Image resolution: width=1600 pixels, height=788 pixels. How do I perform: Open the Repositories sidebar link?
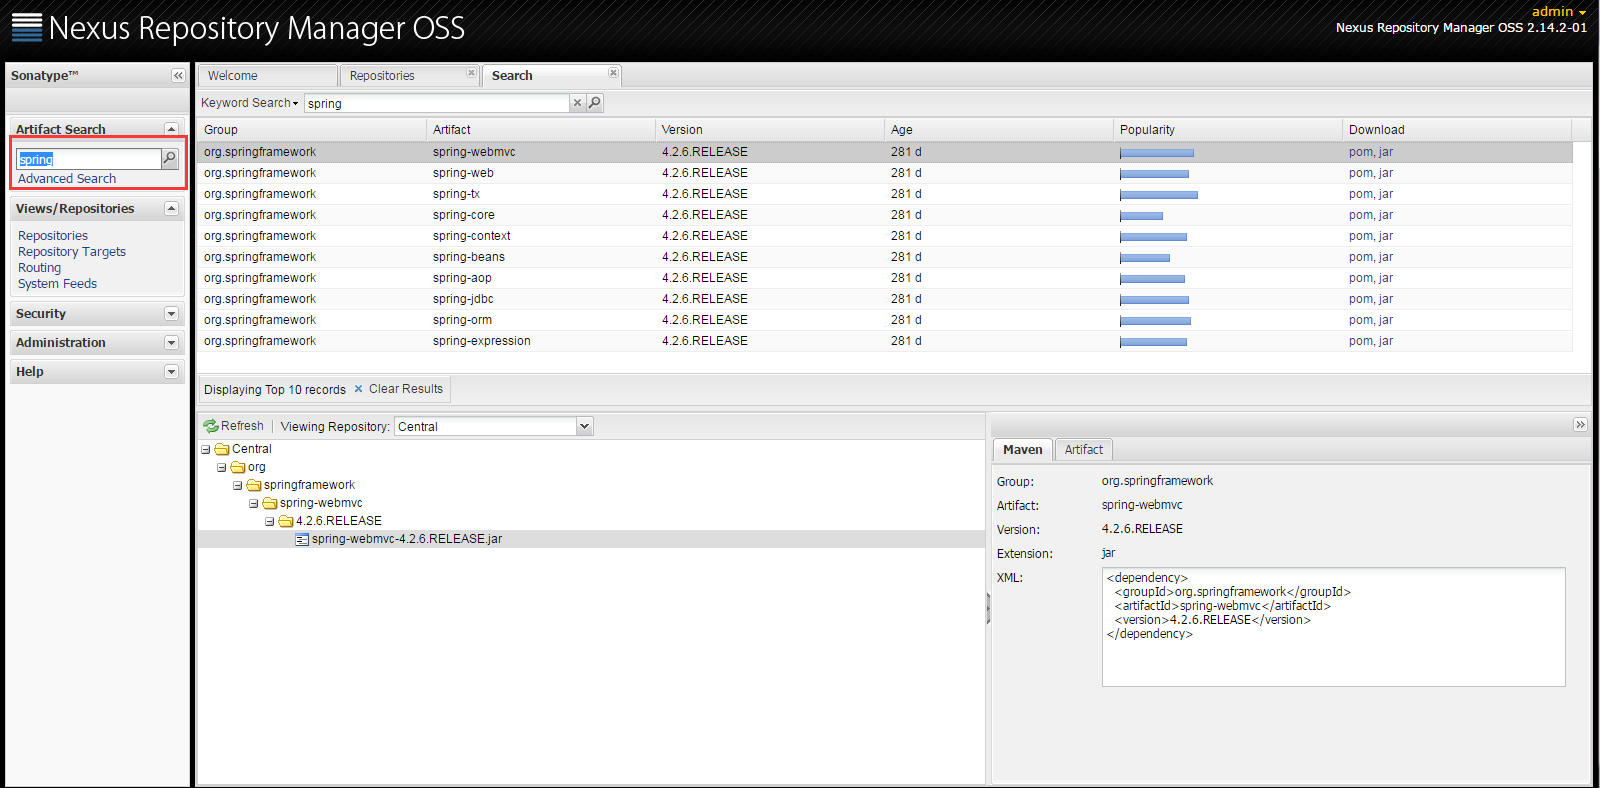(53, 236)
